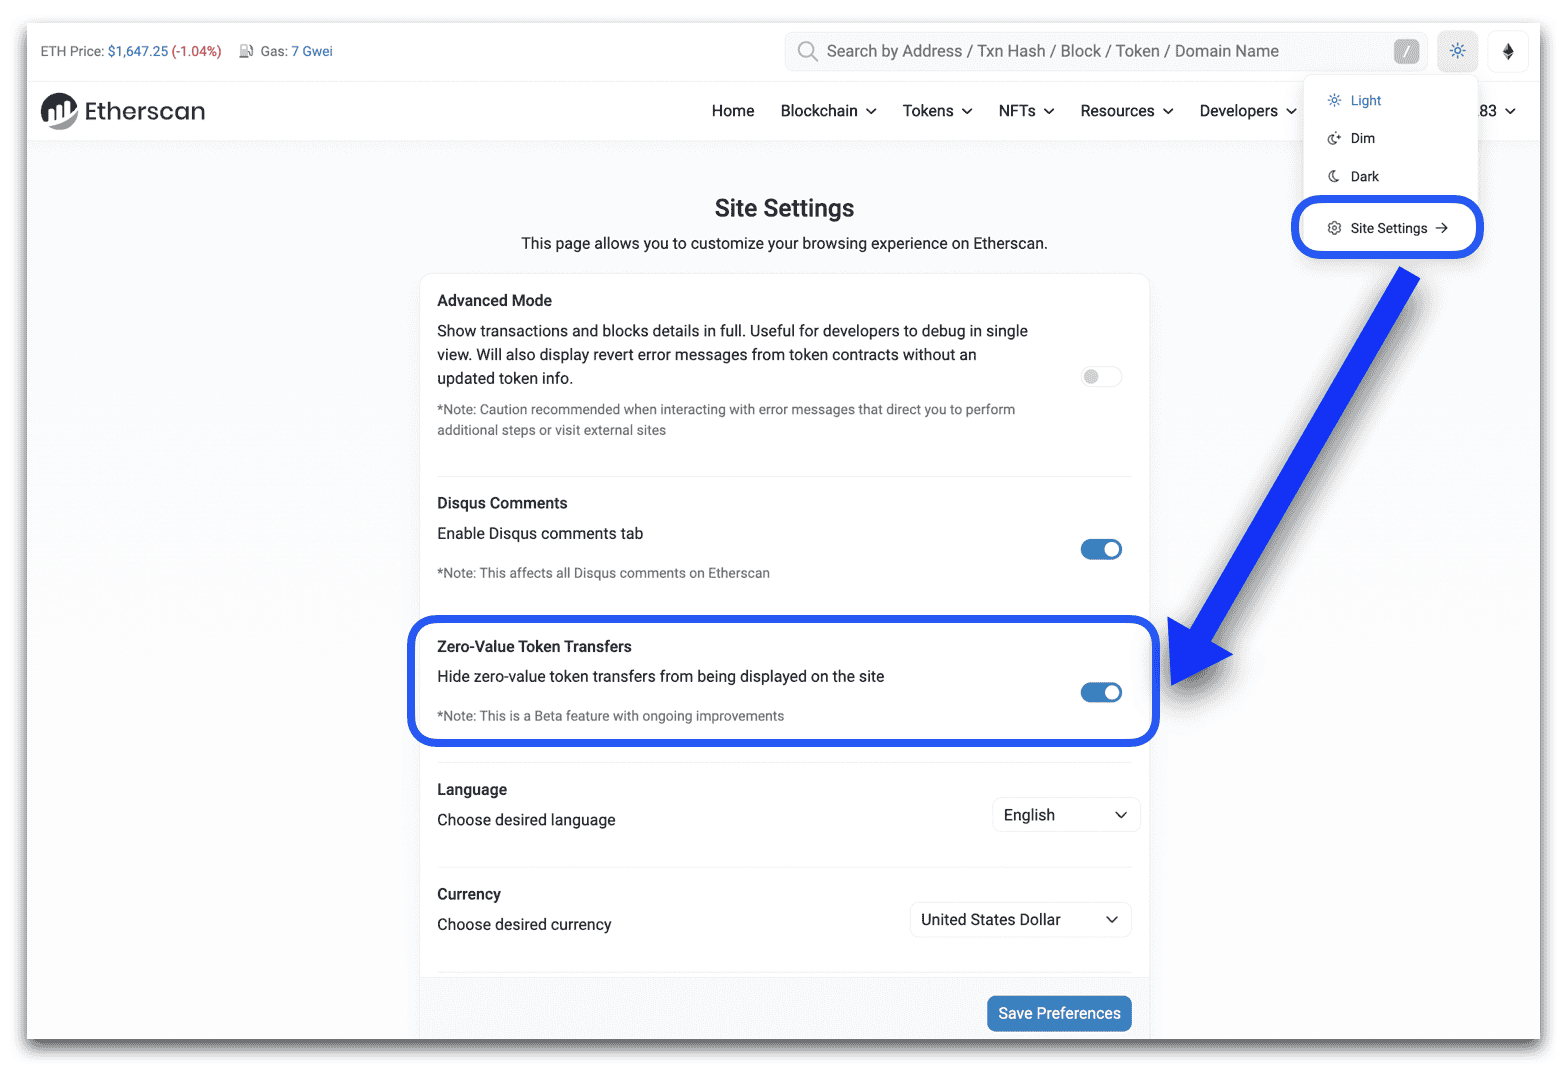Click the Beta feature note text
This screenshot has width=1562, height=1068.
[610, 716]
